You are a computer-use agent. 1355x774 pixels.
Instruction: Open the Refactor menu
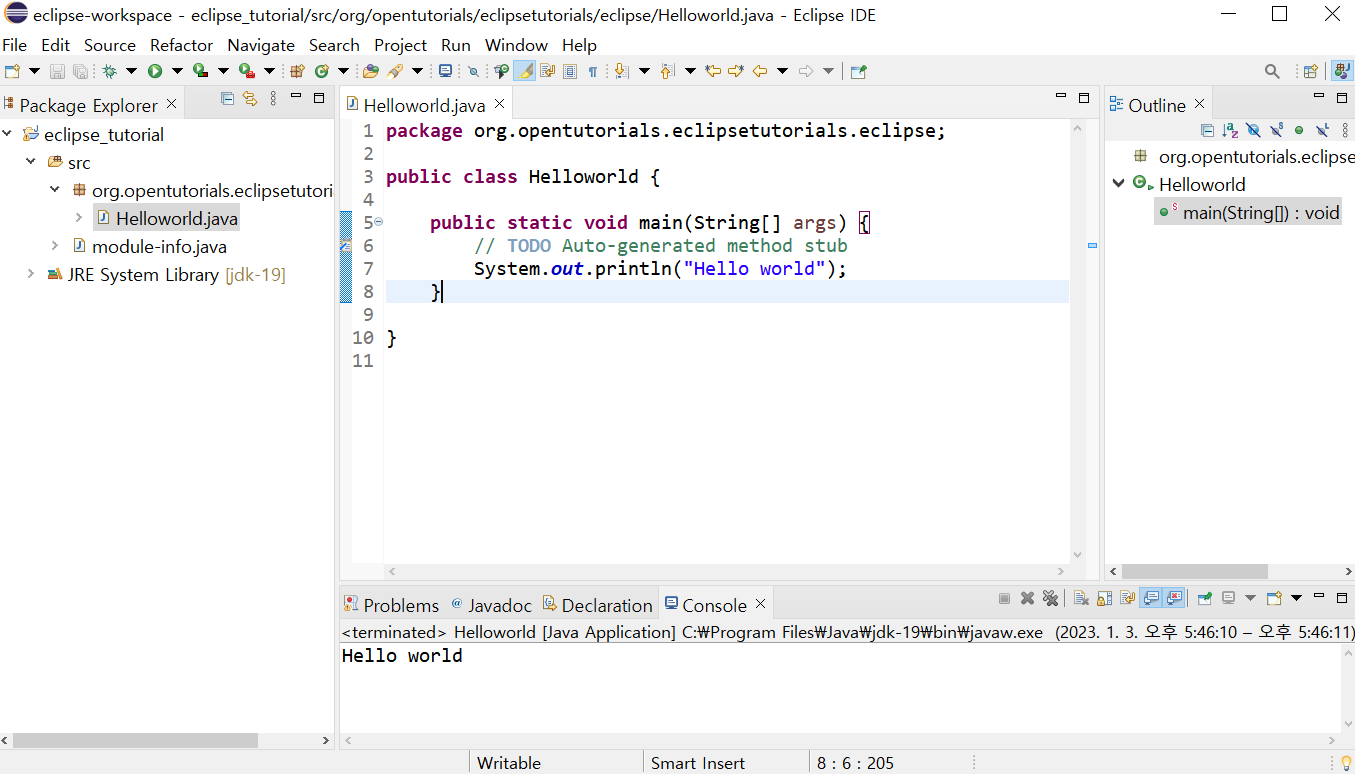181,45
